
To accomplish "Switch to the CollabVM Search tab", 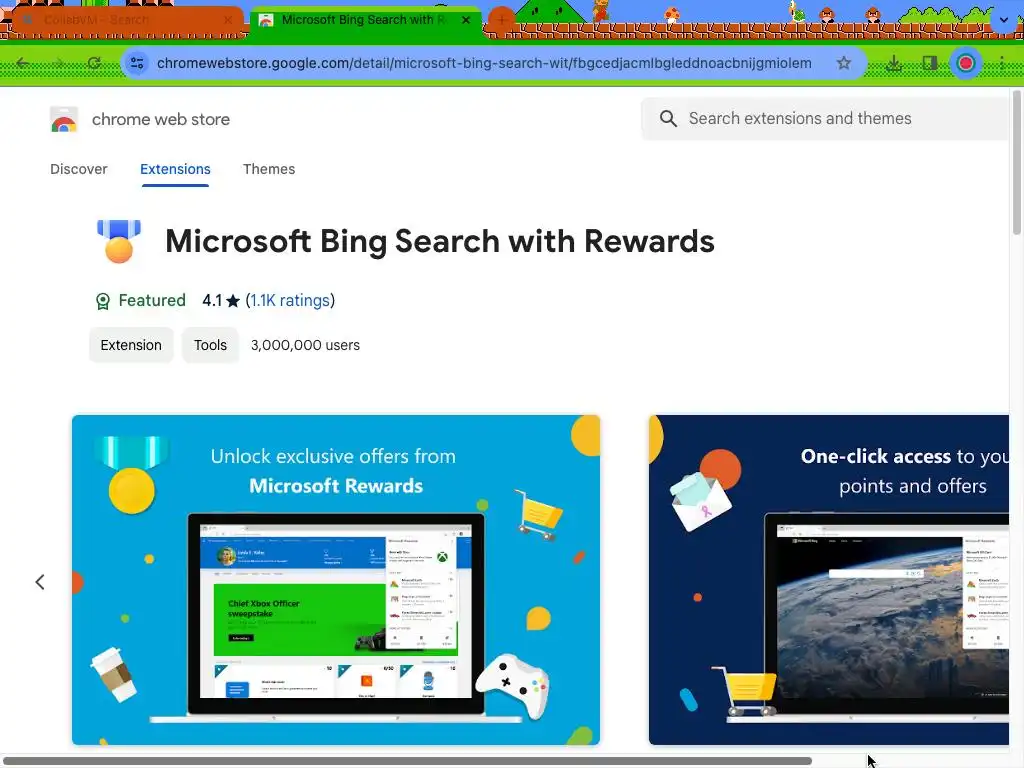I will [124, 20].
